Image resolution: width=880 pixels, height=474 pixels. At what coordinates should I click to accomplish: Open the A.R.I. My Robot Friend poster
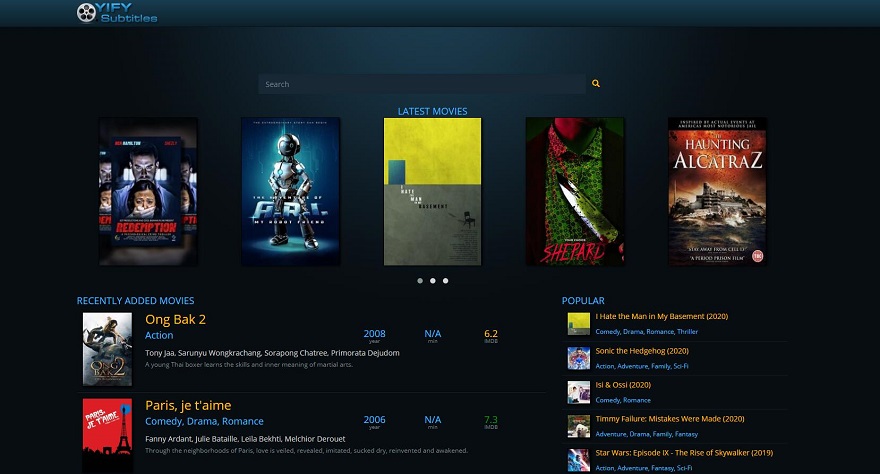291,191
